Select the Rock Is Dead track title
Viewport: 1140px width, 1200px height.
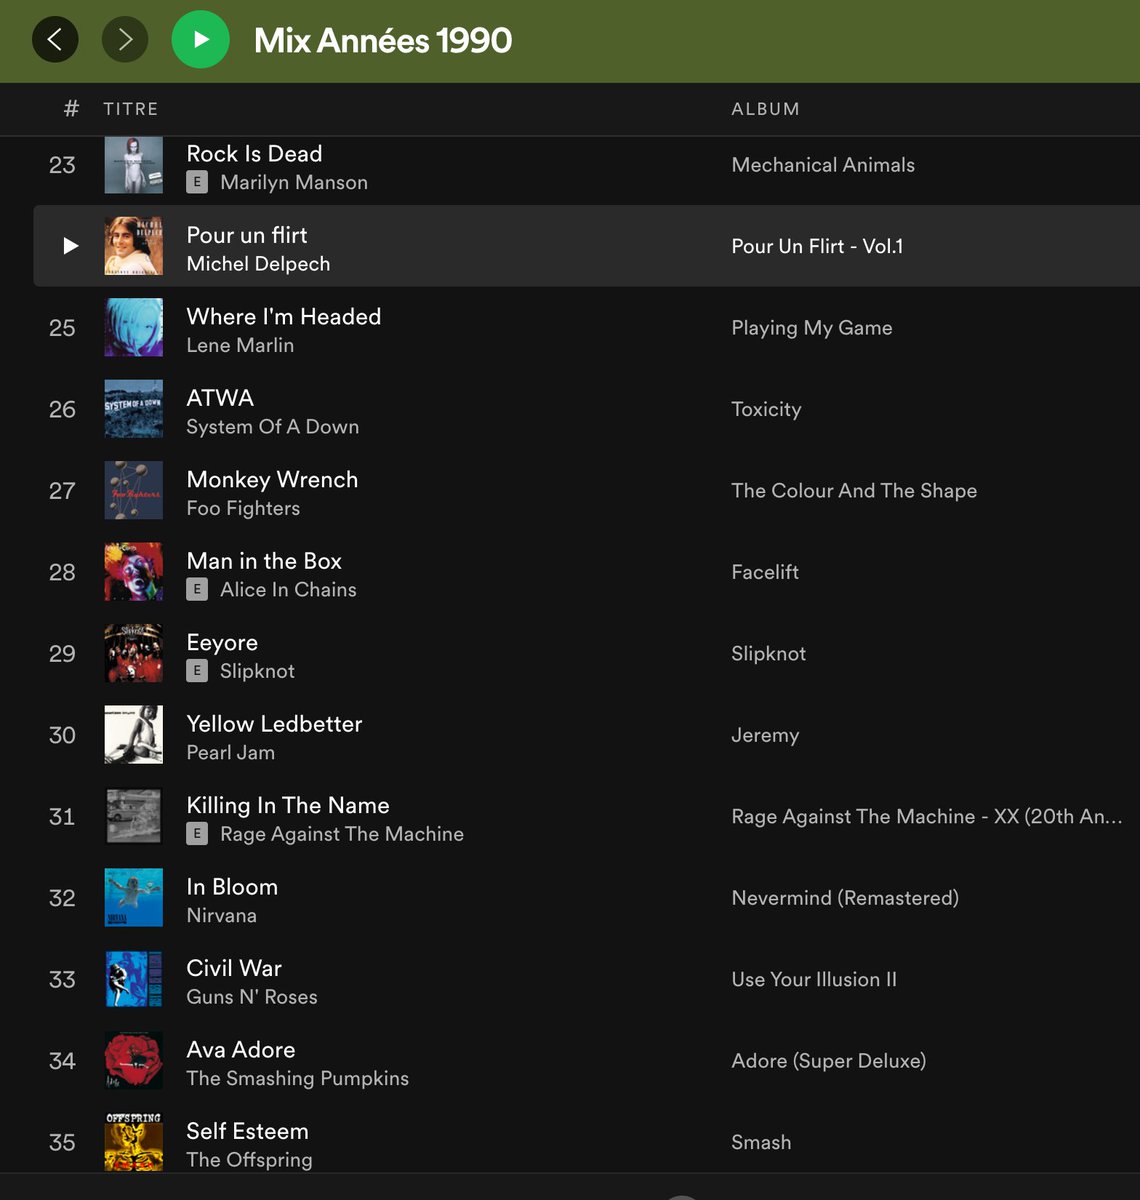pos(254,154)
